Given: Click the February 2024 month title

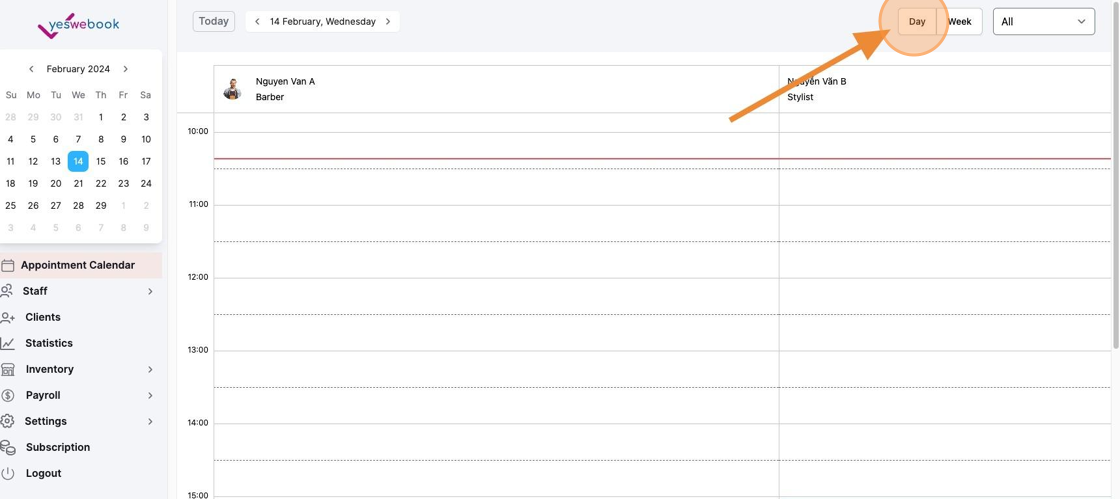Looking at the screenshot, I should [x=79, y=69].
